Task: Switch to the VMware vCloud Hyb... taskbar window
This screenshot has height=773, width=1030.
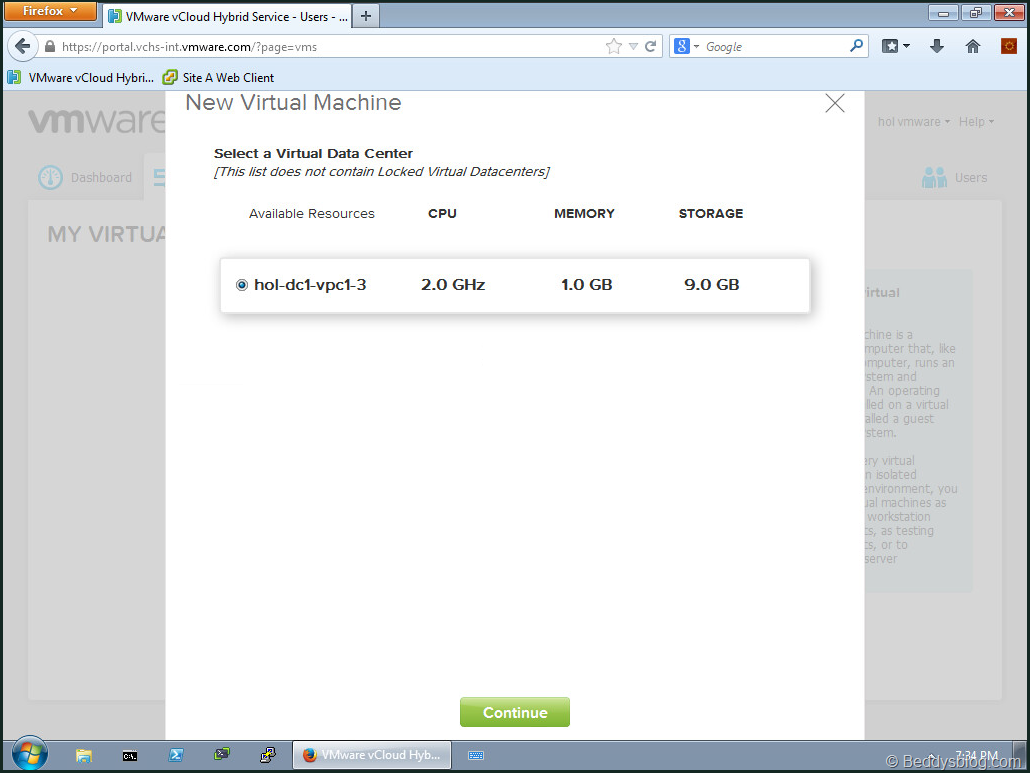Action: click(372, 755)
